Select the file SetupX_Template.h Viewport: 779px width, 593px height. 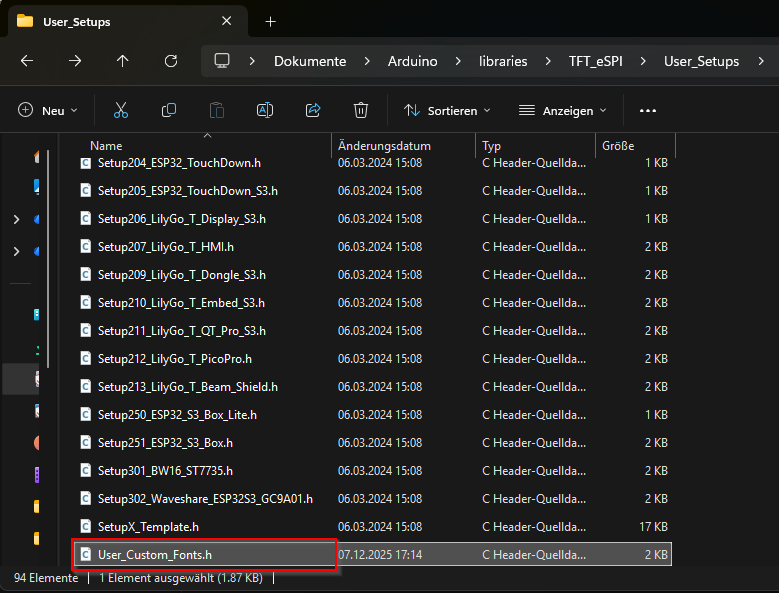pyautogui.click(x=148, y=526)
